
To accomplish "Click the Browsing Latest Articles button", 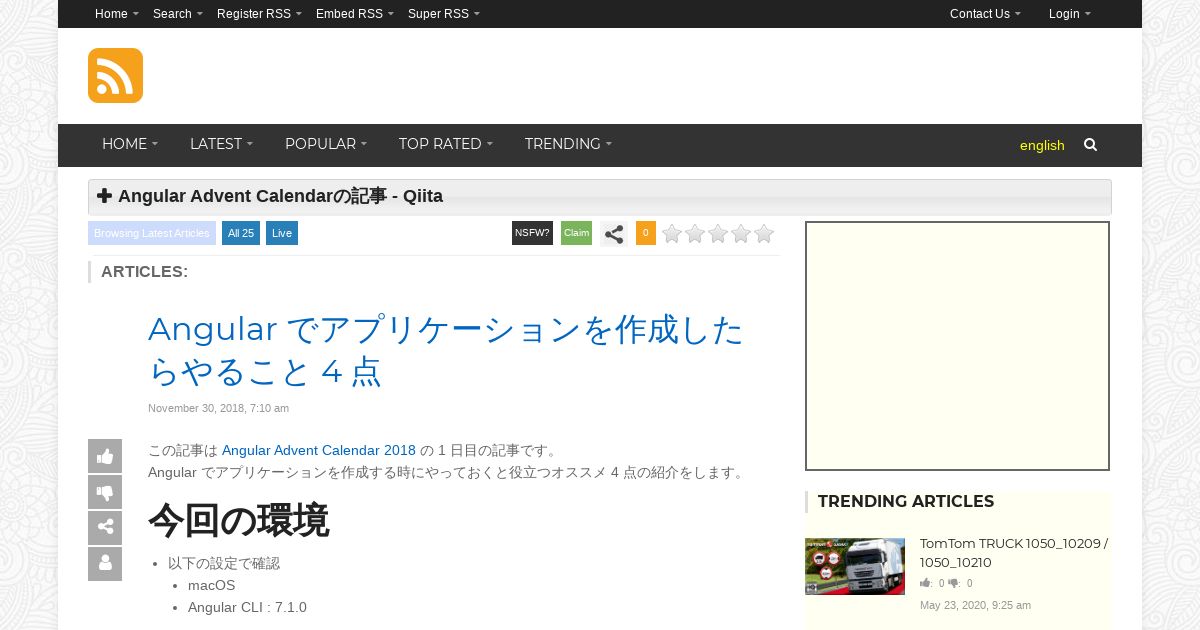I will [152, 233].
